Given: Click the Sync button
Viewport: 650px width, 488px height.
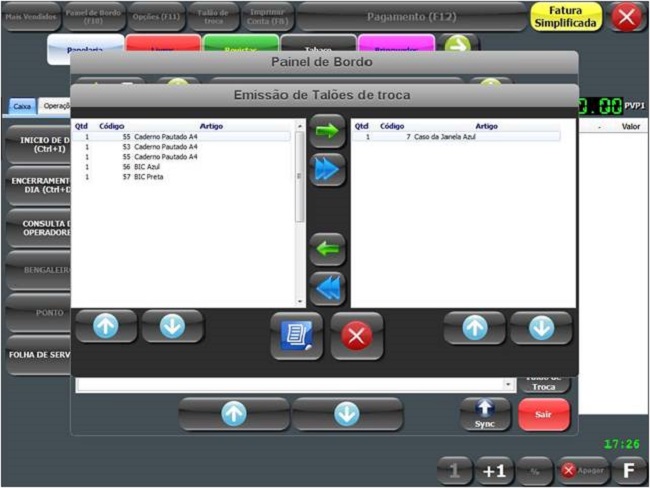Looking at the screenshot, I should click(485, 412).
